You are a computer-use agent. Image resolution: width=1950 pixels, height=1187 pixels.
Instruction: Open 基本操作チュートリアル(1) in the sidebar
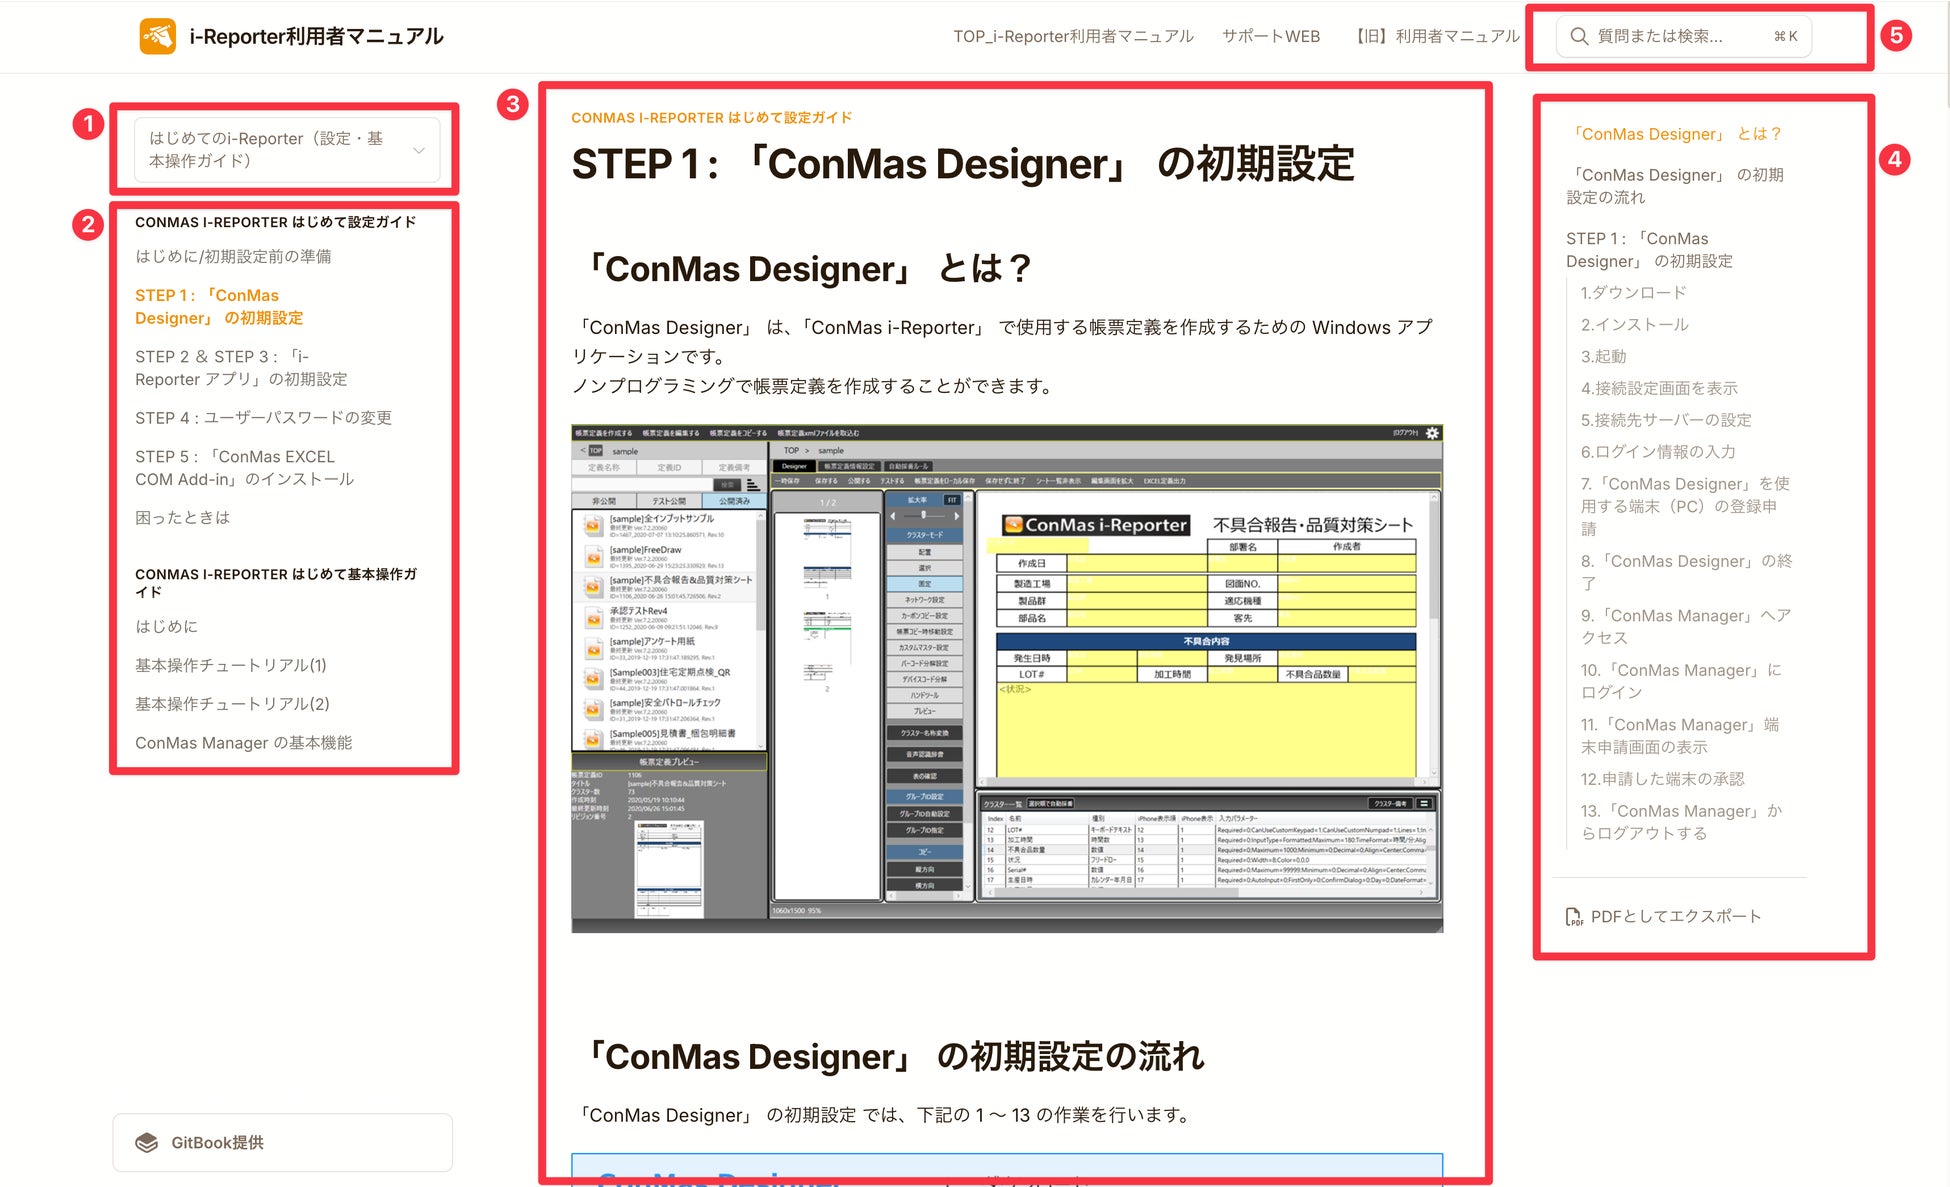(231, 665)
